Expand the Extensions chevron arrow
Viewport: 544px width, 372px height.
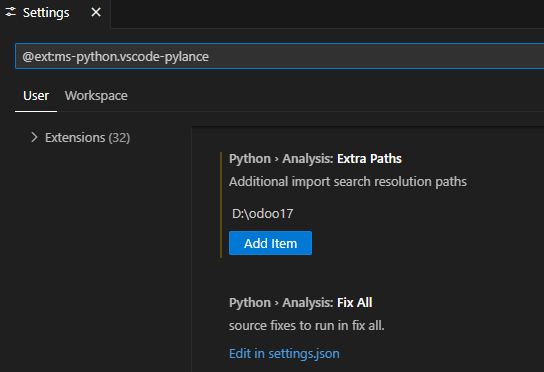tap(34, 137)
